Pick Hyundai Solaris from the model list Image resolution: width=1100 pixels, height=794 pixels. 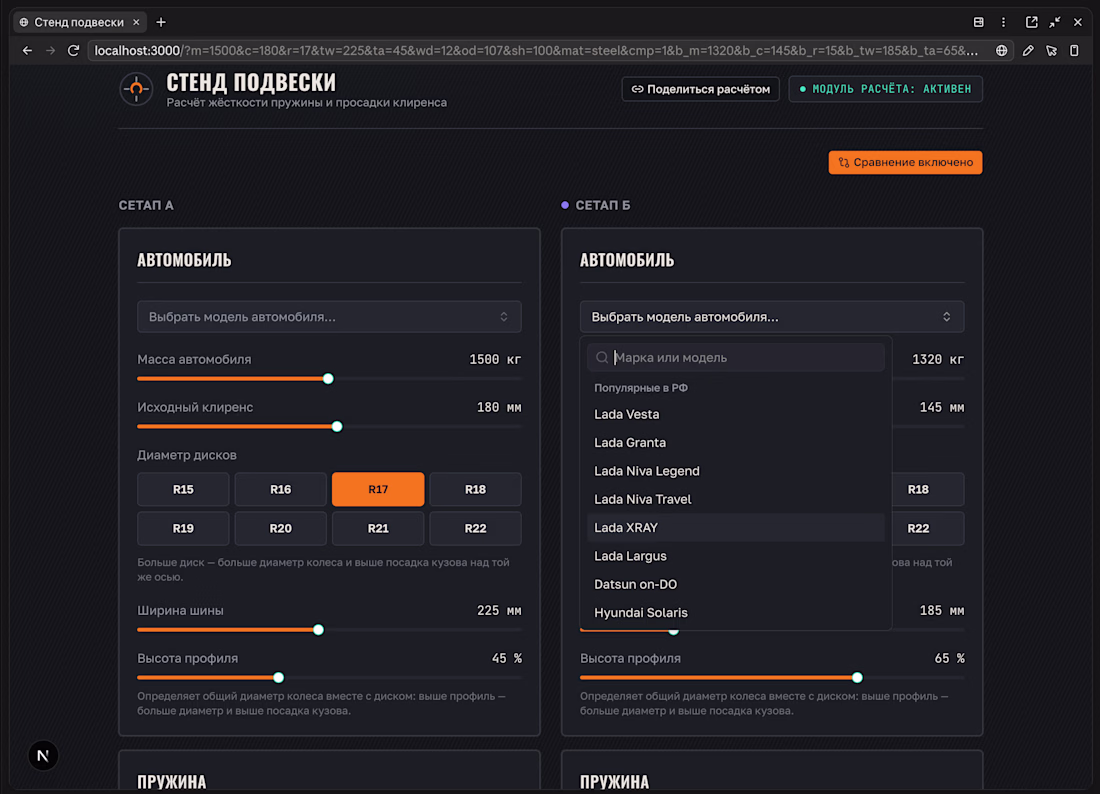pos(736,612)
